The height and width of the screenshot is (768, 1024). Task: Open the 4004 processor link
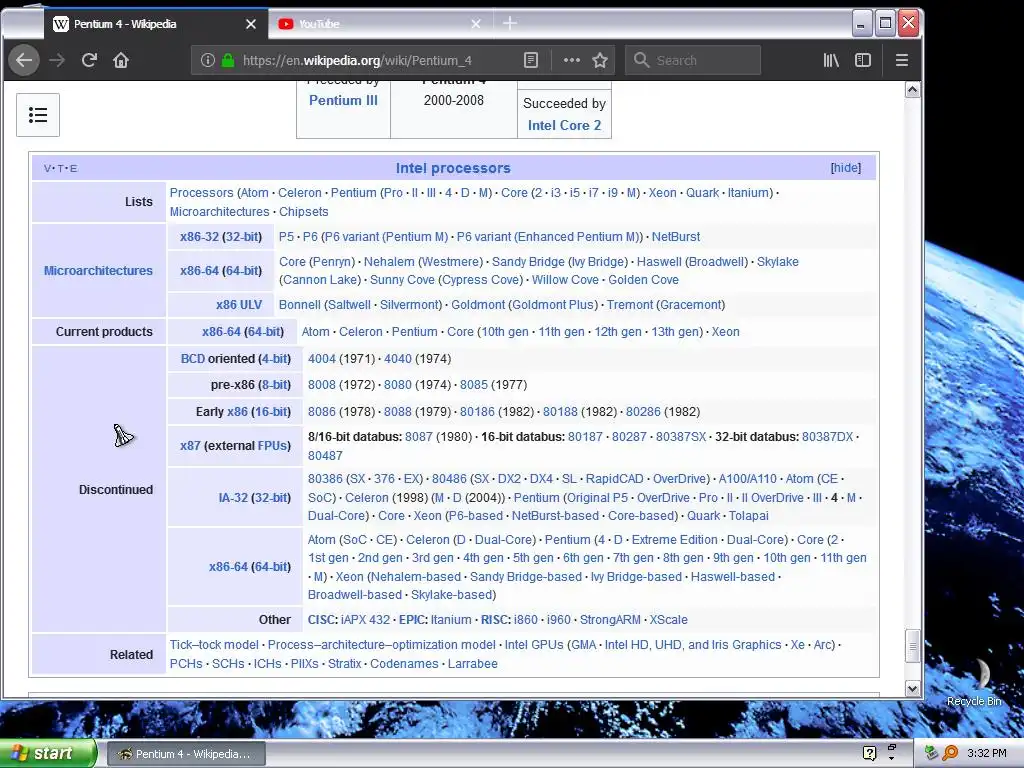(x=322, y=359)
